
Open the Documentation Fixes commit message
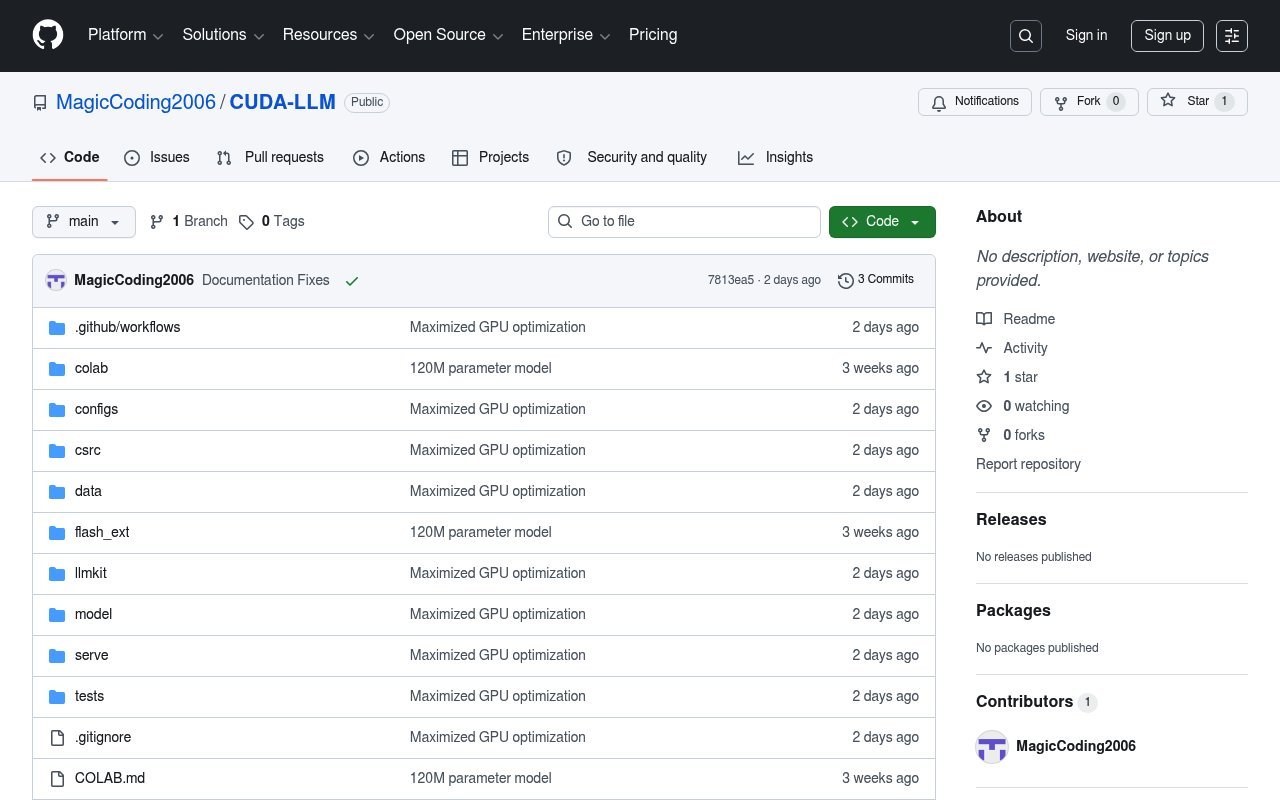(266, 281)
